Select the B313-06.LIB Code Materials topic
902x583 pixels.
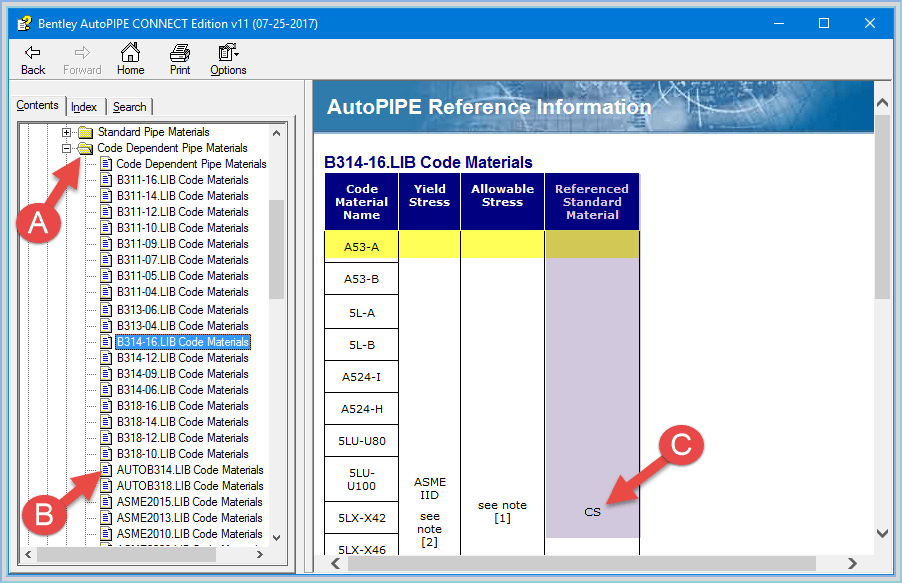tap(183, 308)
